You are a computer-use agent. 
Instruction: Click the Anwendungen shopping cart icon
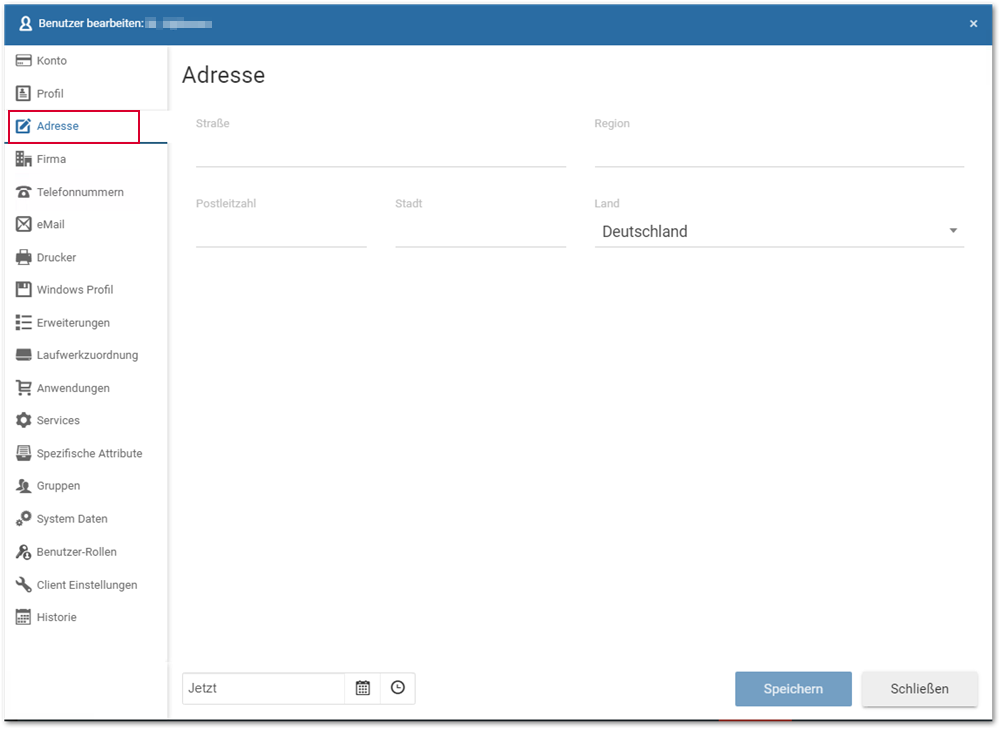click(24, 388)
